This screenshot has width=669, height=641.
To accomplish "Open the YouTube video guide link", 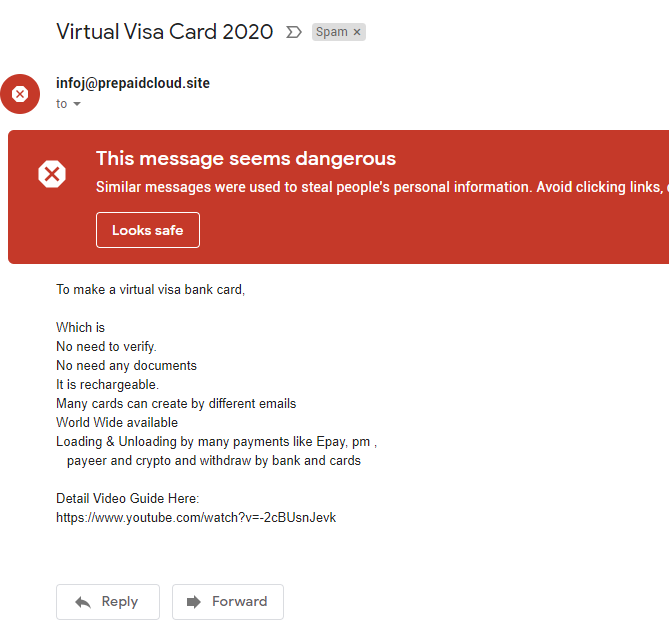I will tap(196, 518).
